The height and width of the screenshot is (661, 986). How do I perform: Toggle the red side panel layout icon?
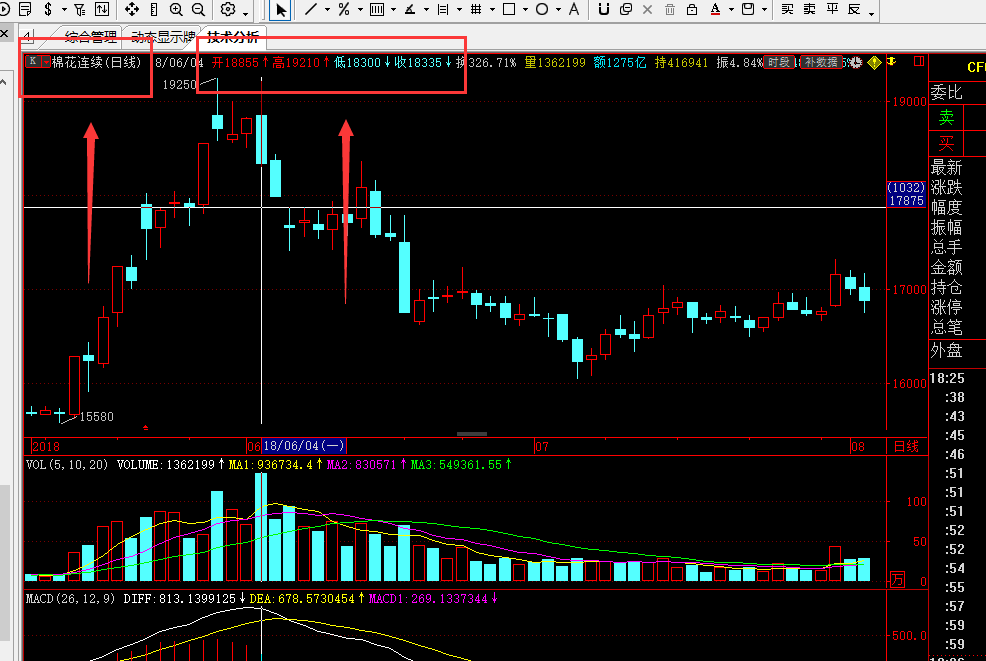[919, 61]
